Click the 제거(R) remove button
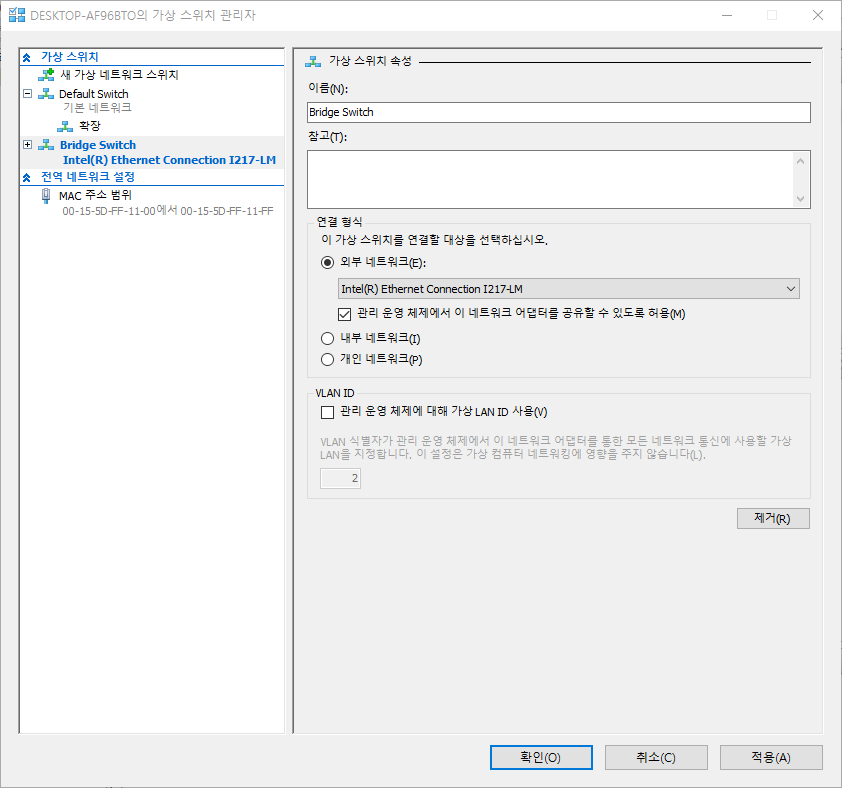Image resolution: width=842 pixels, height=788 pixels. 773,518
